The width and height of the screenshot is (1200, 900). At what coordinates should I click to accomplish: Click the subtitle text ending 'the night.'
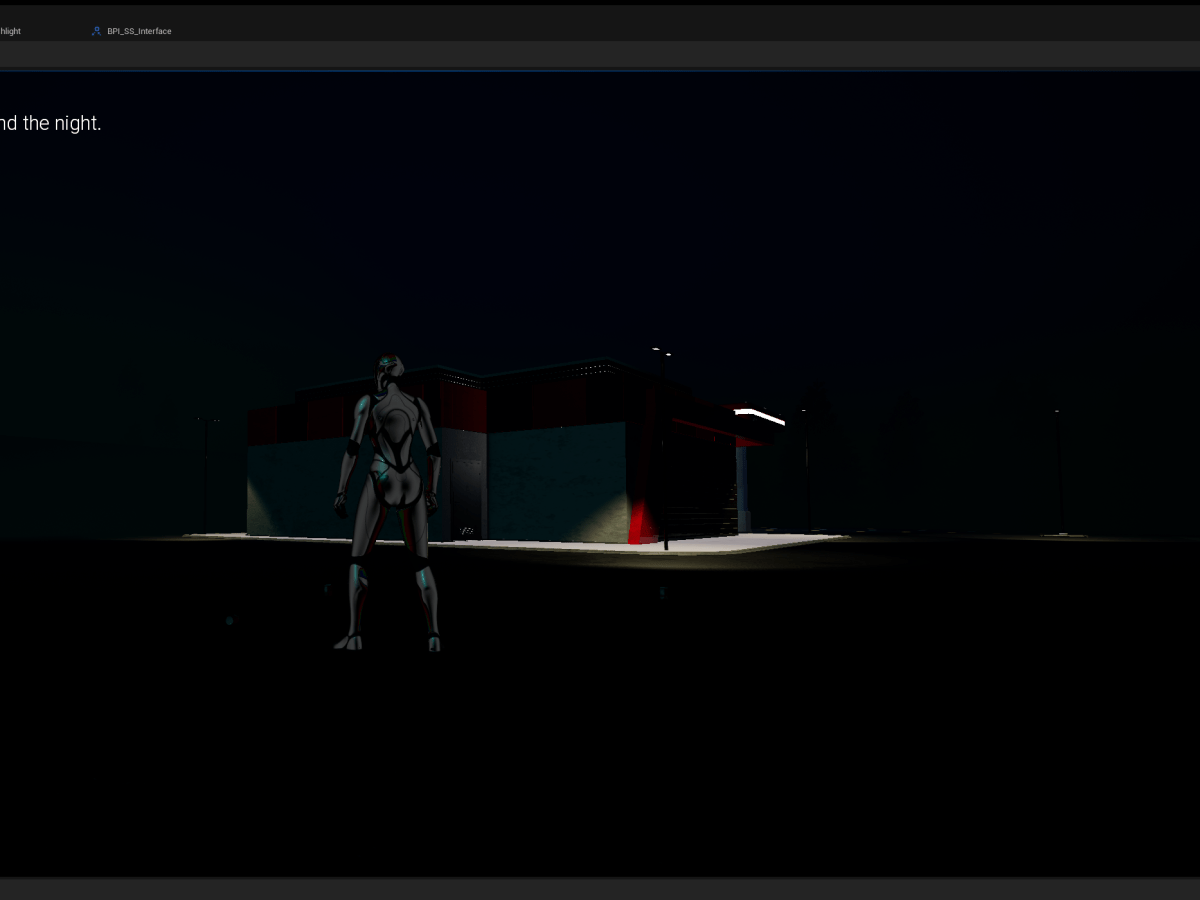point(50,123)
